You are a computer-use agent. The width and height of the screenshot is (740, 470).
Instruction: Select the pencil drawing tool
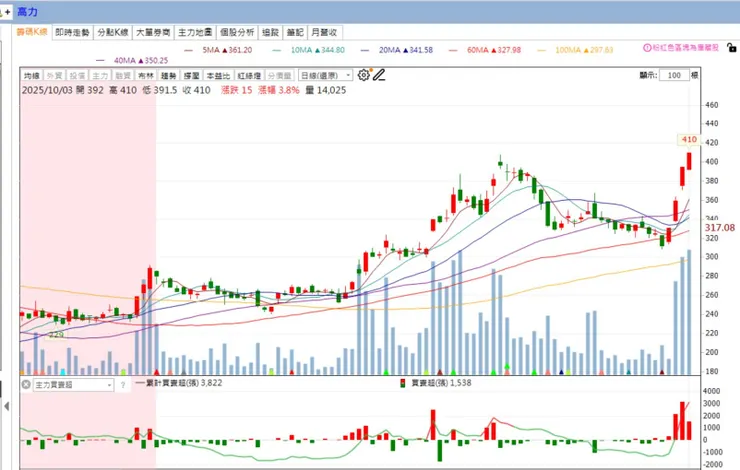click(x=379, y=75)
